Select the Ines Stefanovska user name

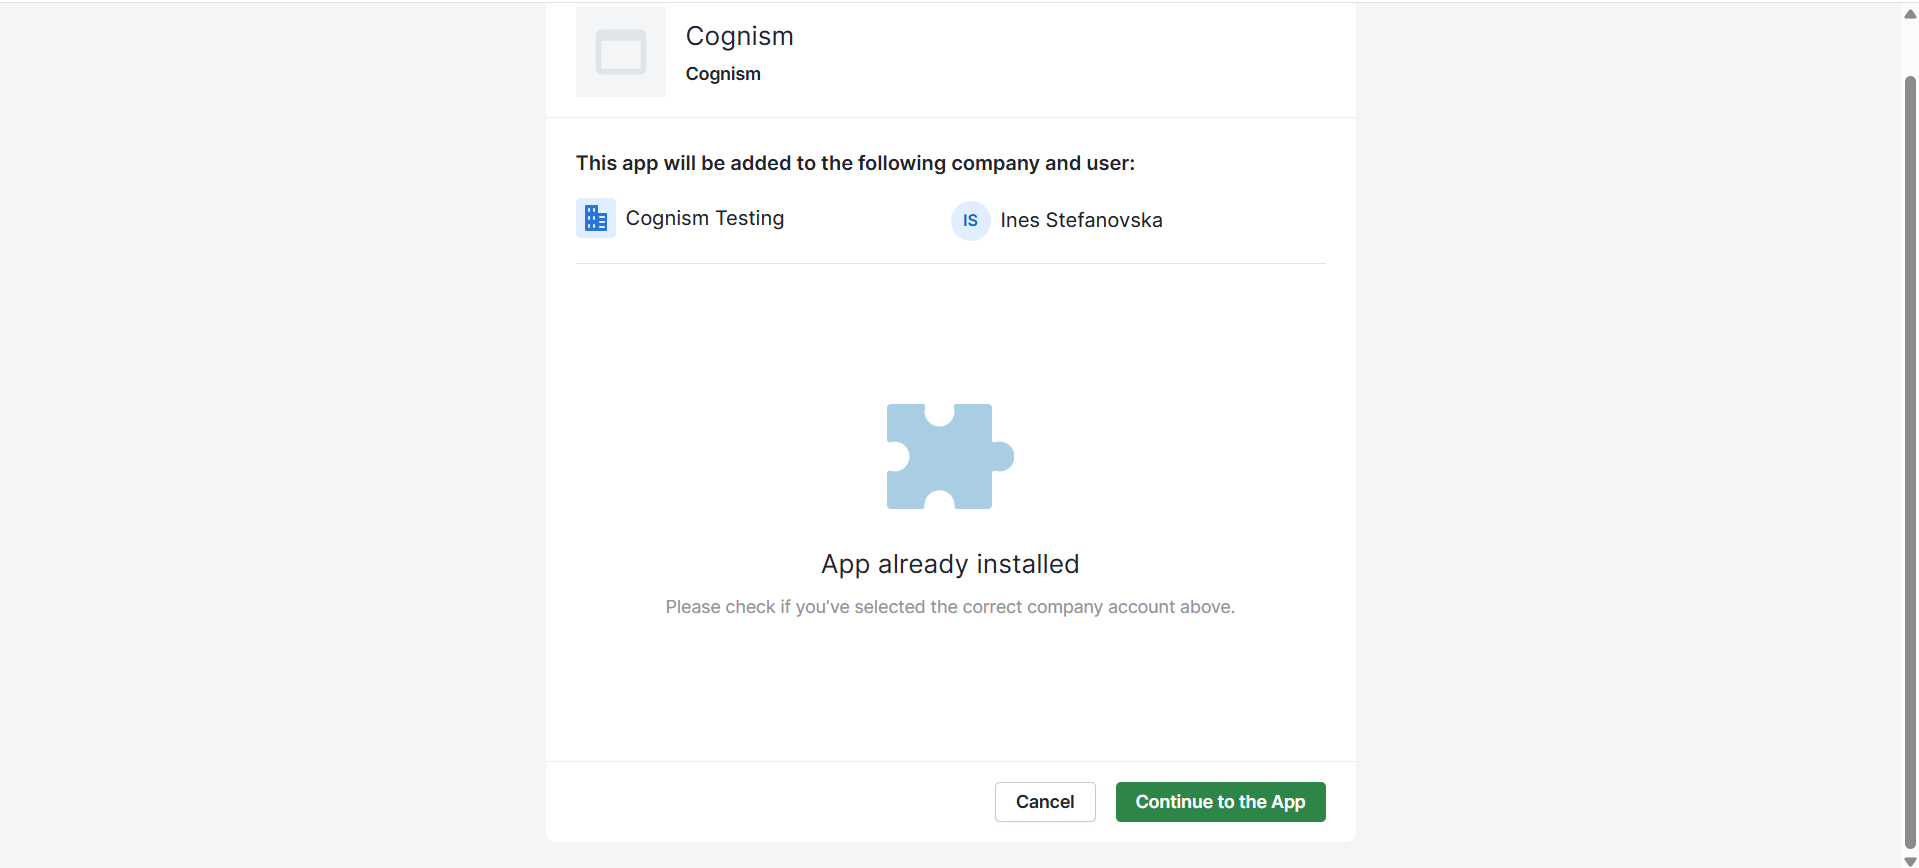tap(1081, 220)
